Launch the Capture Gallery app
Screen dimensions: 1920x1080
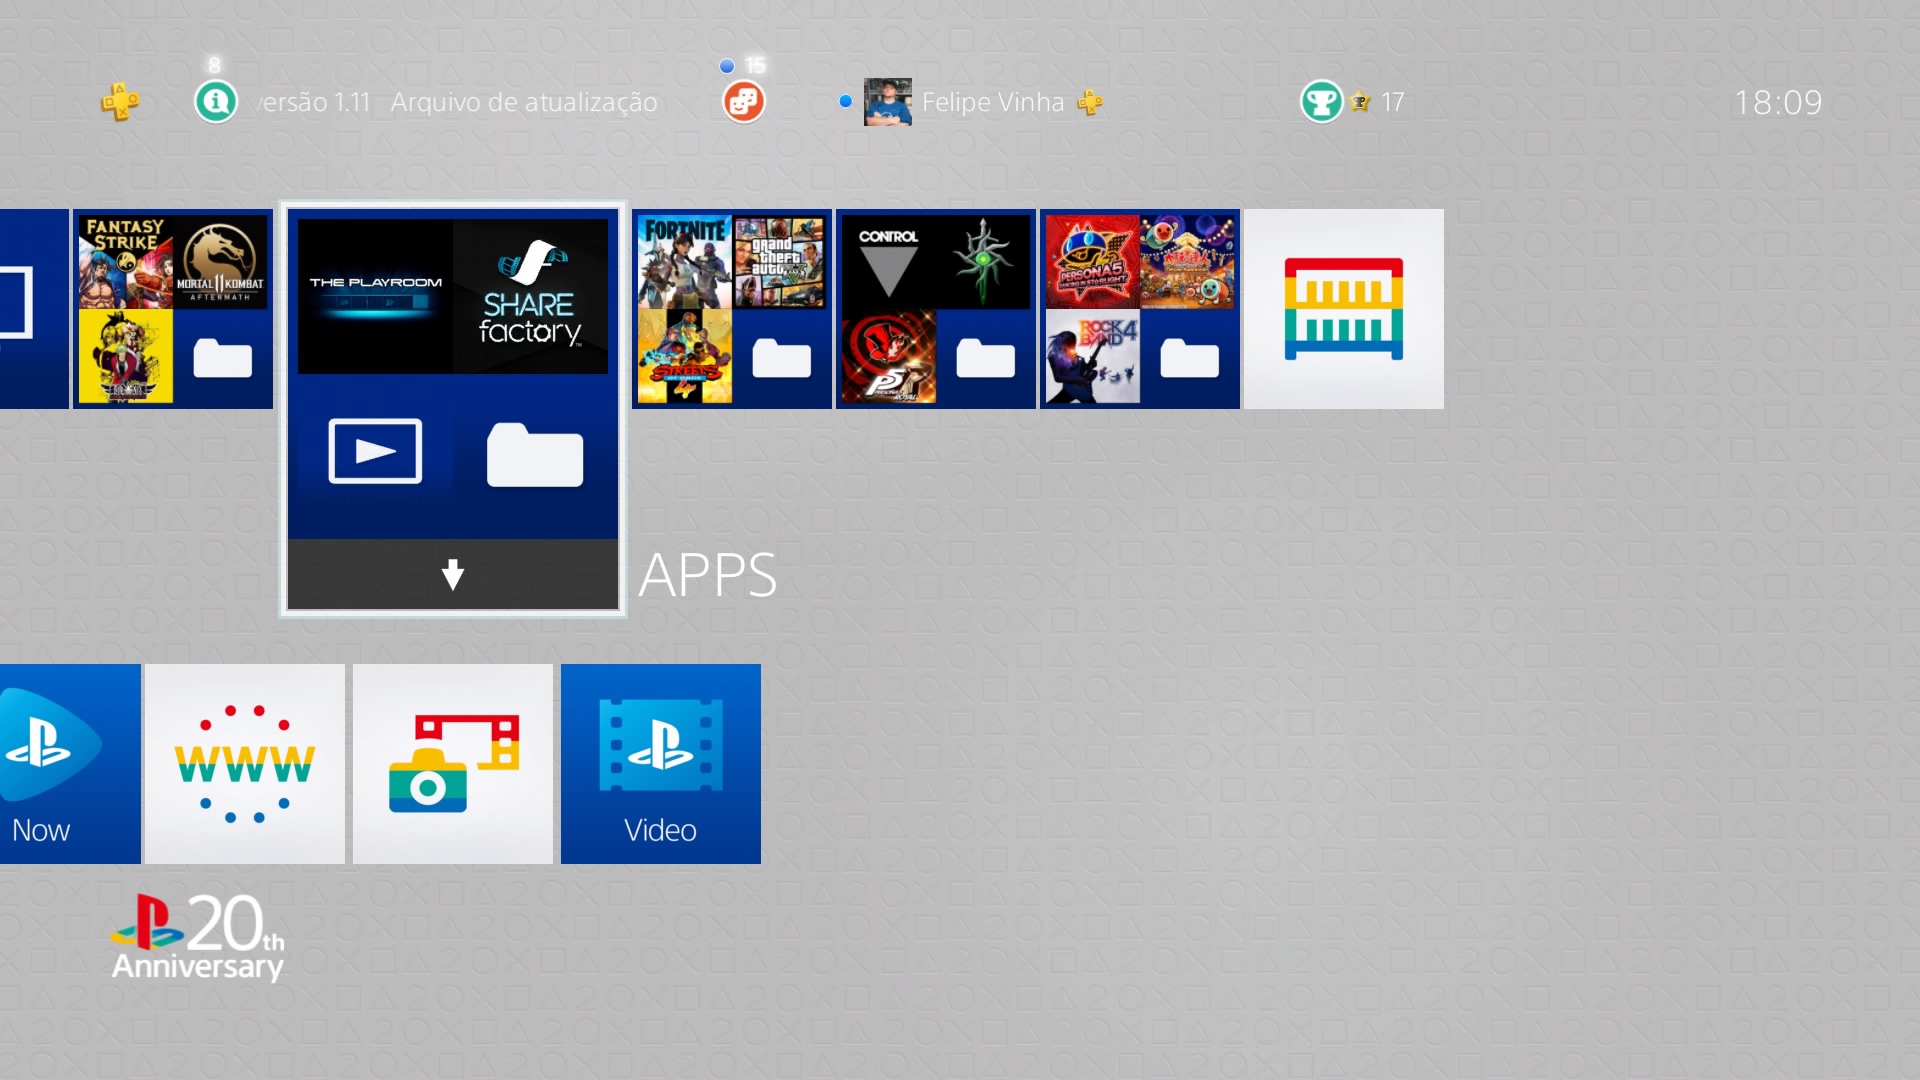[x=453, y=764]
